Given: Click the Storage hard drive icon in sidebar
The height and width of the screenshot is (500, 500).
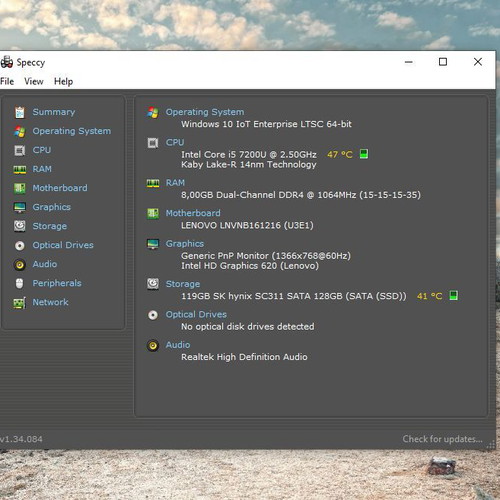Looking at the screenshot, I should (x=20, y=226).
